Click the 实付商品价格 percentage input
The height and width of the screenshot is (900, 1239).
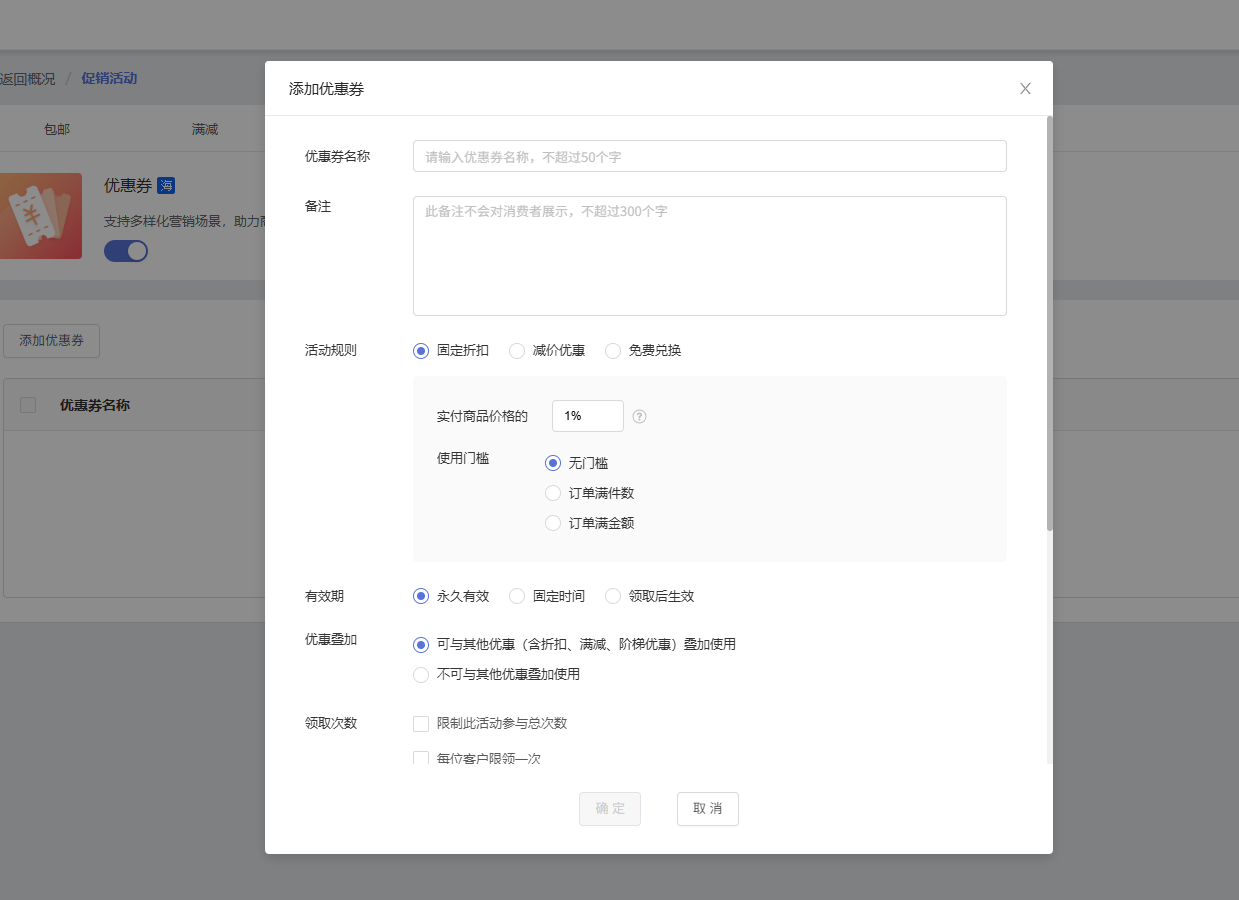pyautogui.click(x=587, y=416)
